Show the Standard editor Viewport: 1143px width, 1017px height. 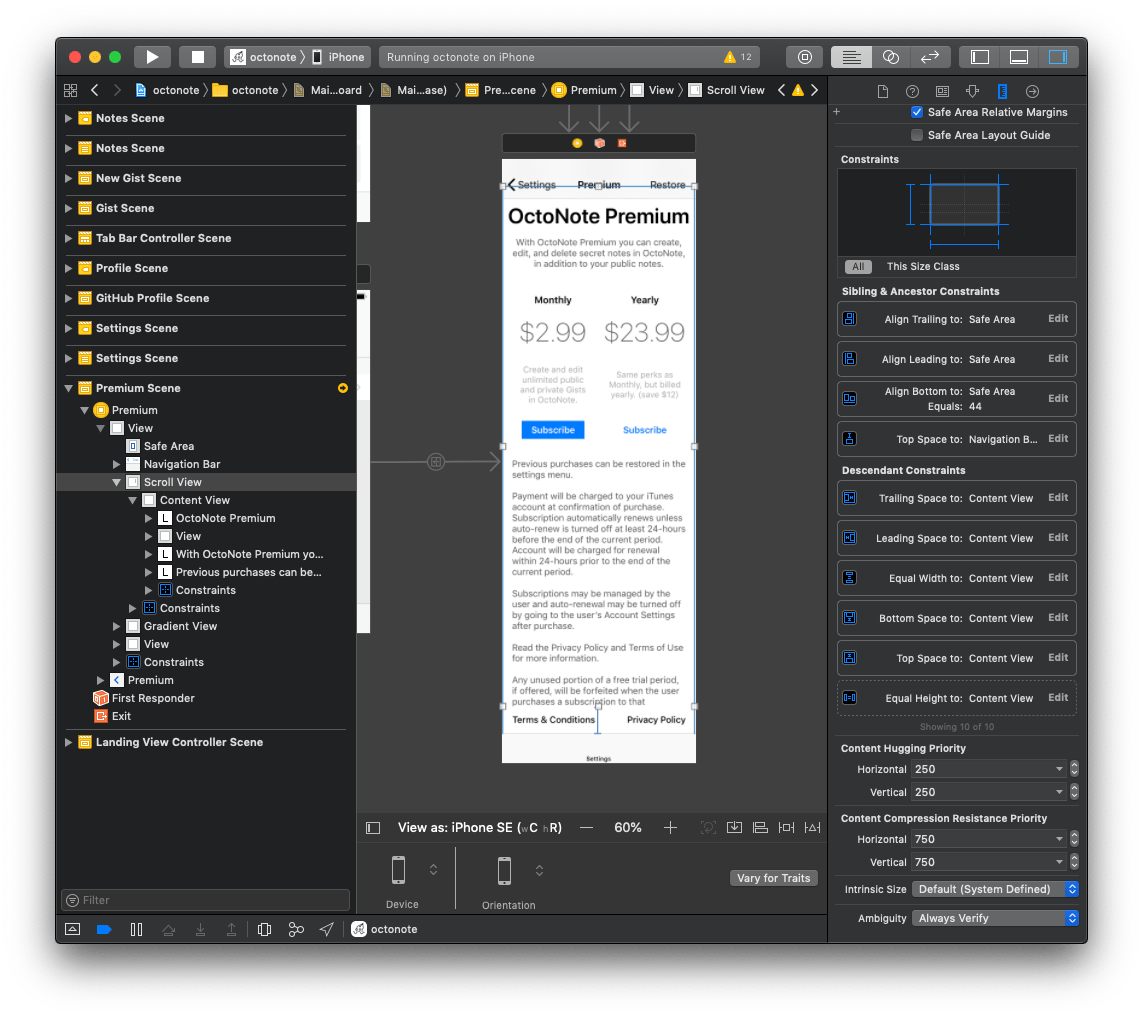(851, 57)
